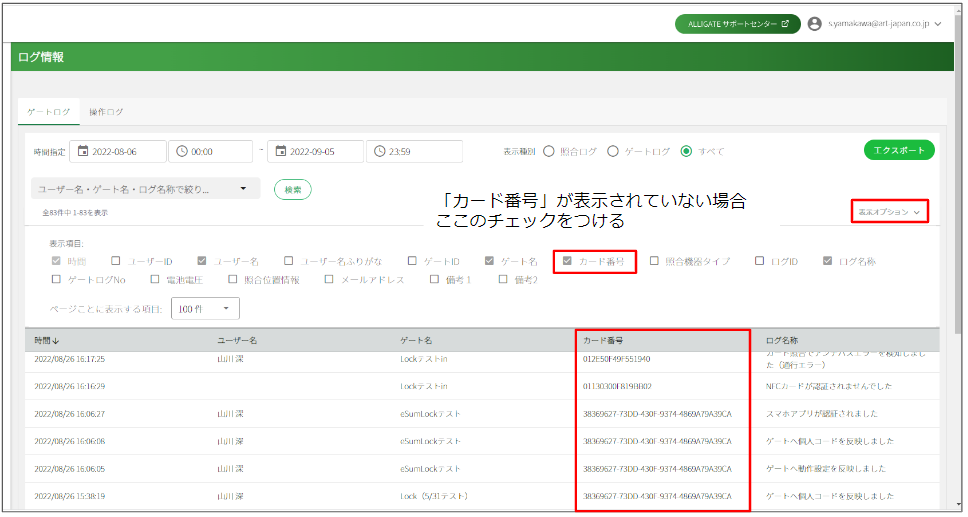
Task: Enable the 電池電圧 checkbox
Action: click(155, 280)
